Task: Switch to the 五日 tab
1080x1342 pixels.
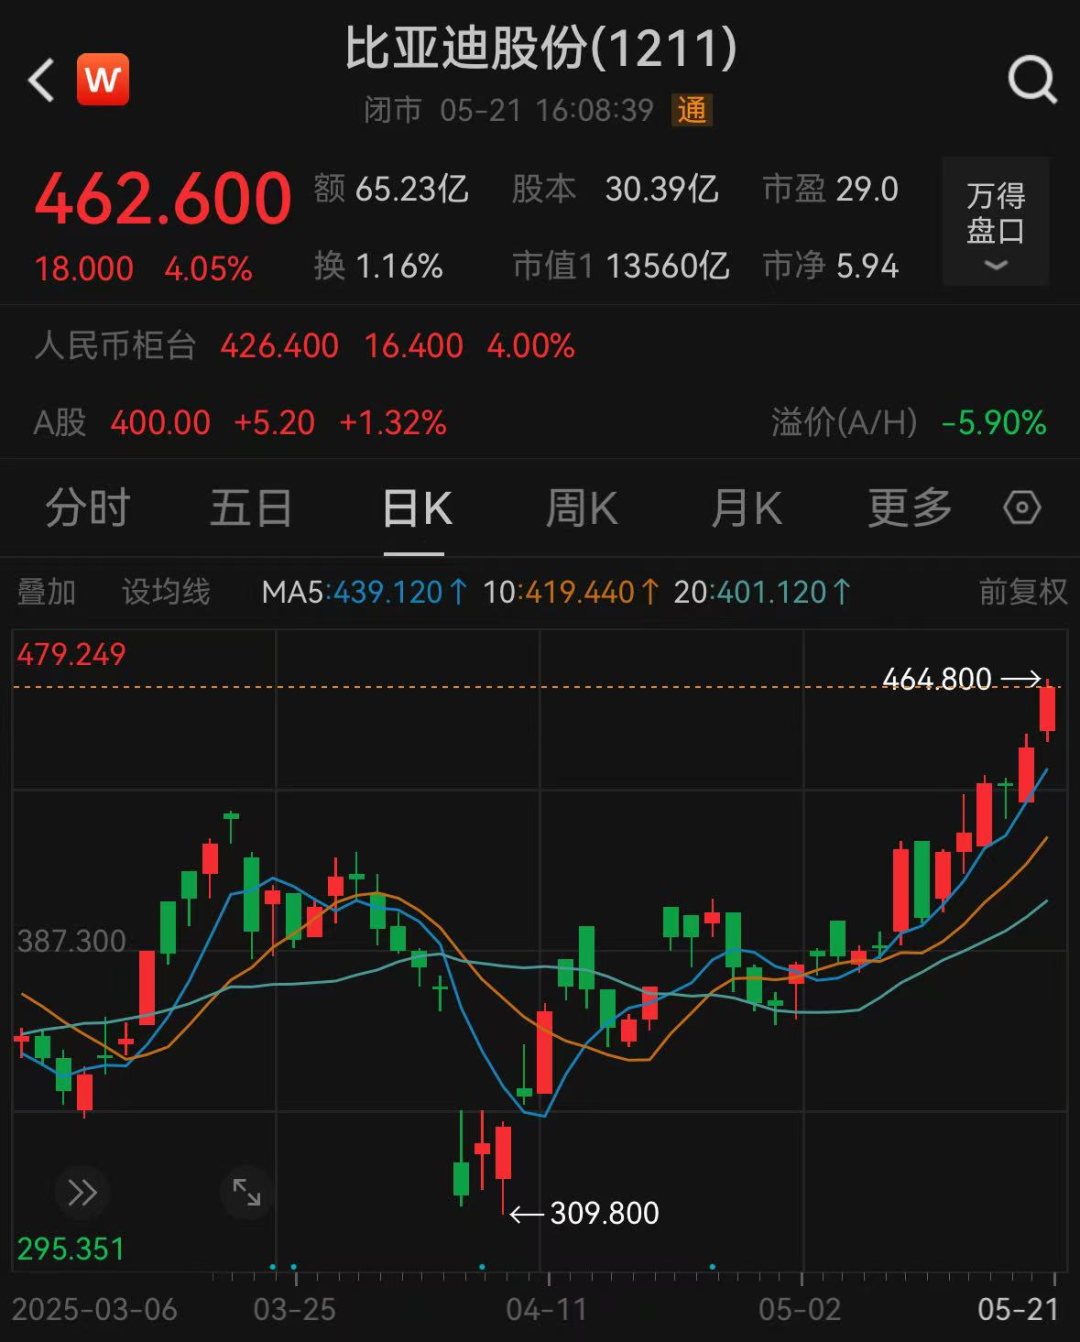Action: coord(250,508)
